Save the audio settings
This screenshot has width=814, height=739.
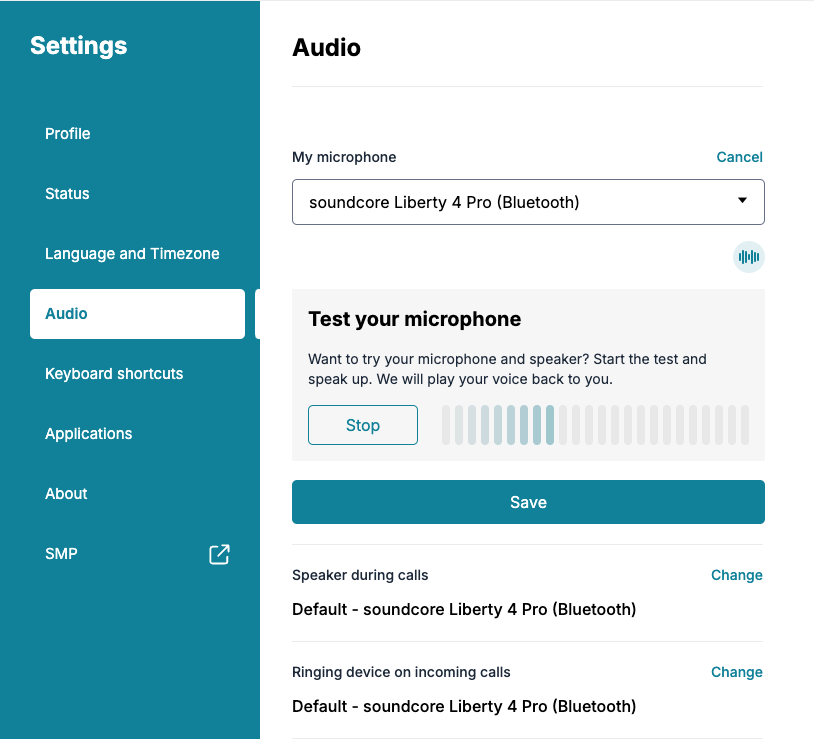[x=528, y=502]
